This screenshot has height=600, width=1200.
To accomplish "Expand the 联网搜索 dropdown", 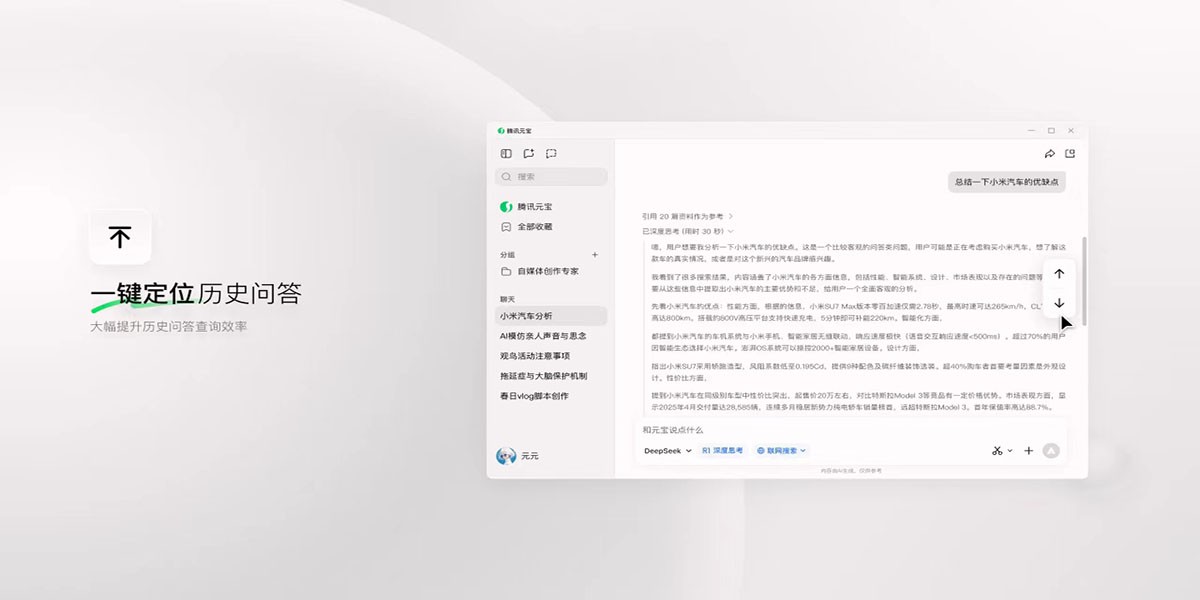I will (x=781, y=451).
